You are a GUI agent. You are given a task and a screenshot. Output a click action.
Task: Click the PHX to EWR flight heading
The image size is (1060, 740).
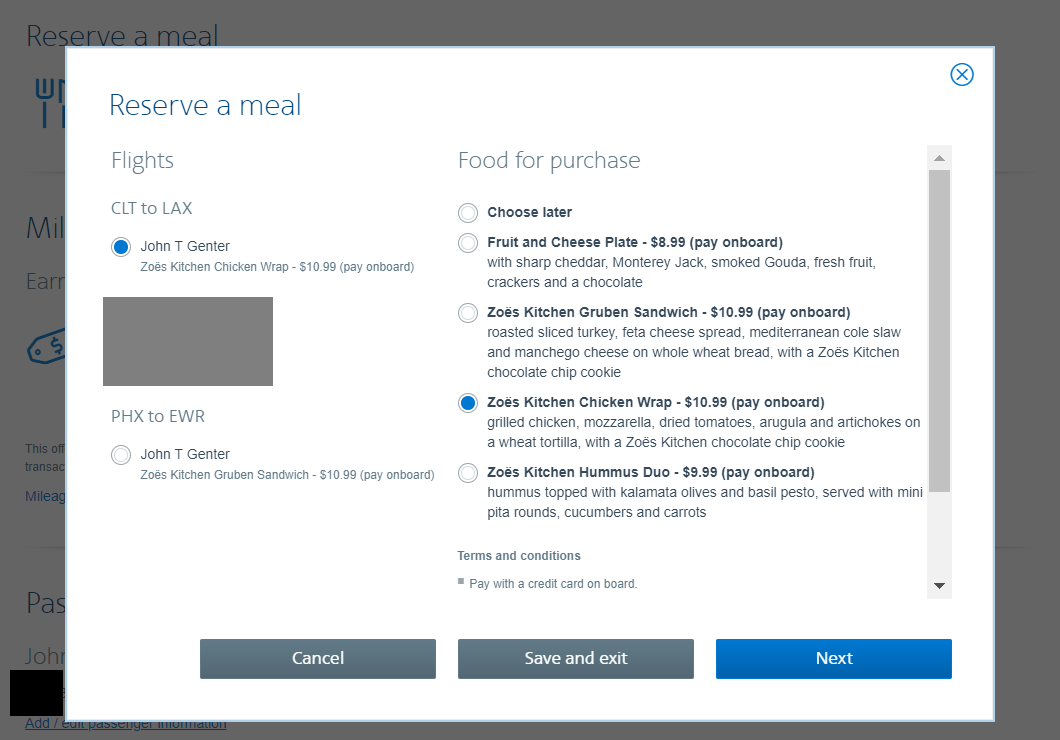click(x=158, y=416)
